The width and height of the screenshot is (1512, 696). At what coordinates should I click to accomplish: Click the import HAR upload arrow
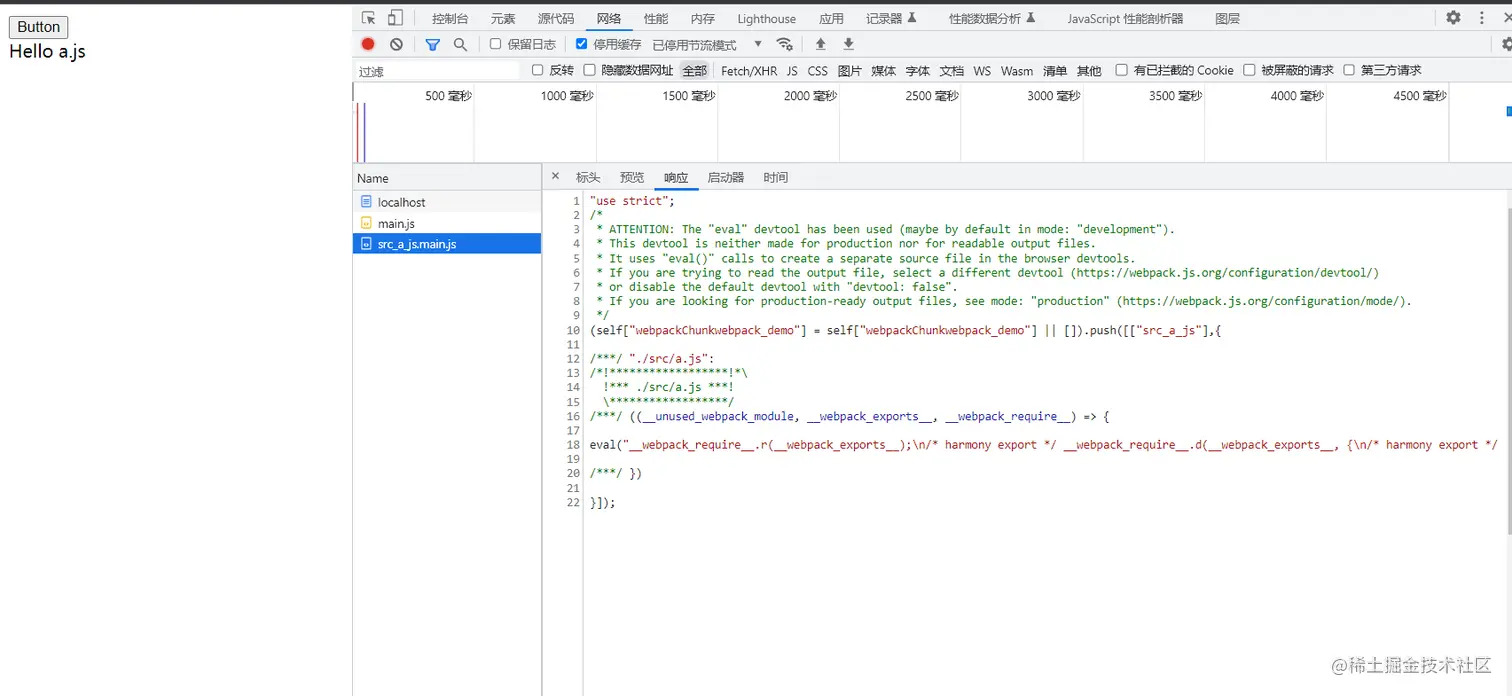point(821,44)
